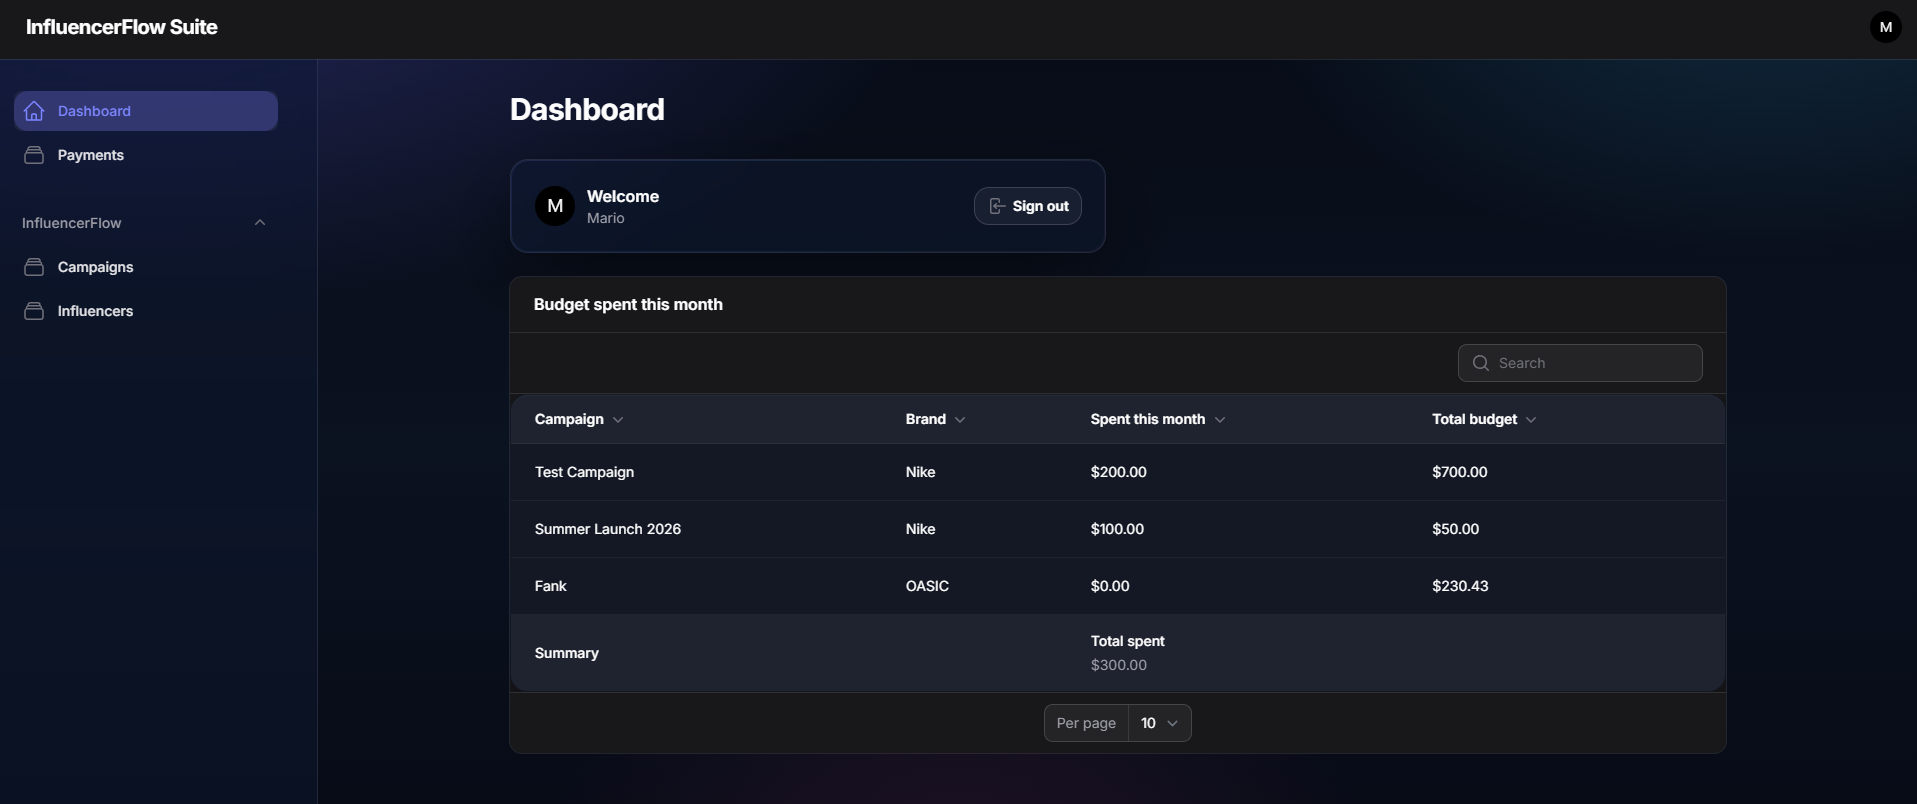1917x804 pixels.
Task: Sort by Brand column chevron
Action: tap(960, 420)
